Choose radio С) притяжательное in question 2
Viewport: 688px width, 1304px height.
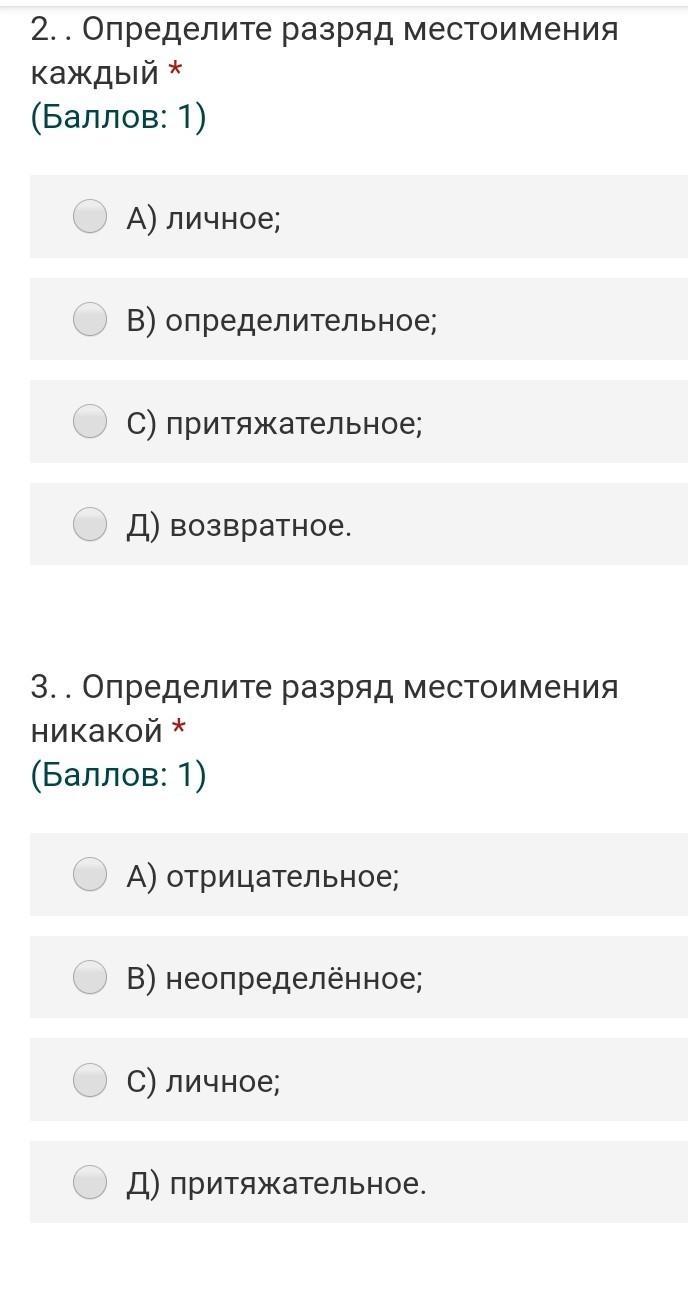pyautogui.click(x=90, y=421)
